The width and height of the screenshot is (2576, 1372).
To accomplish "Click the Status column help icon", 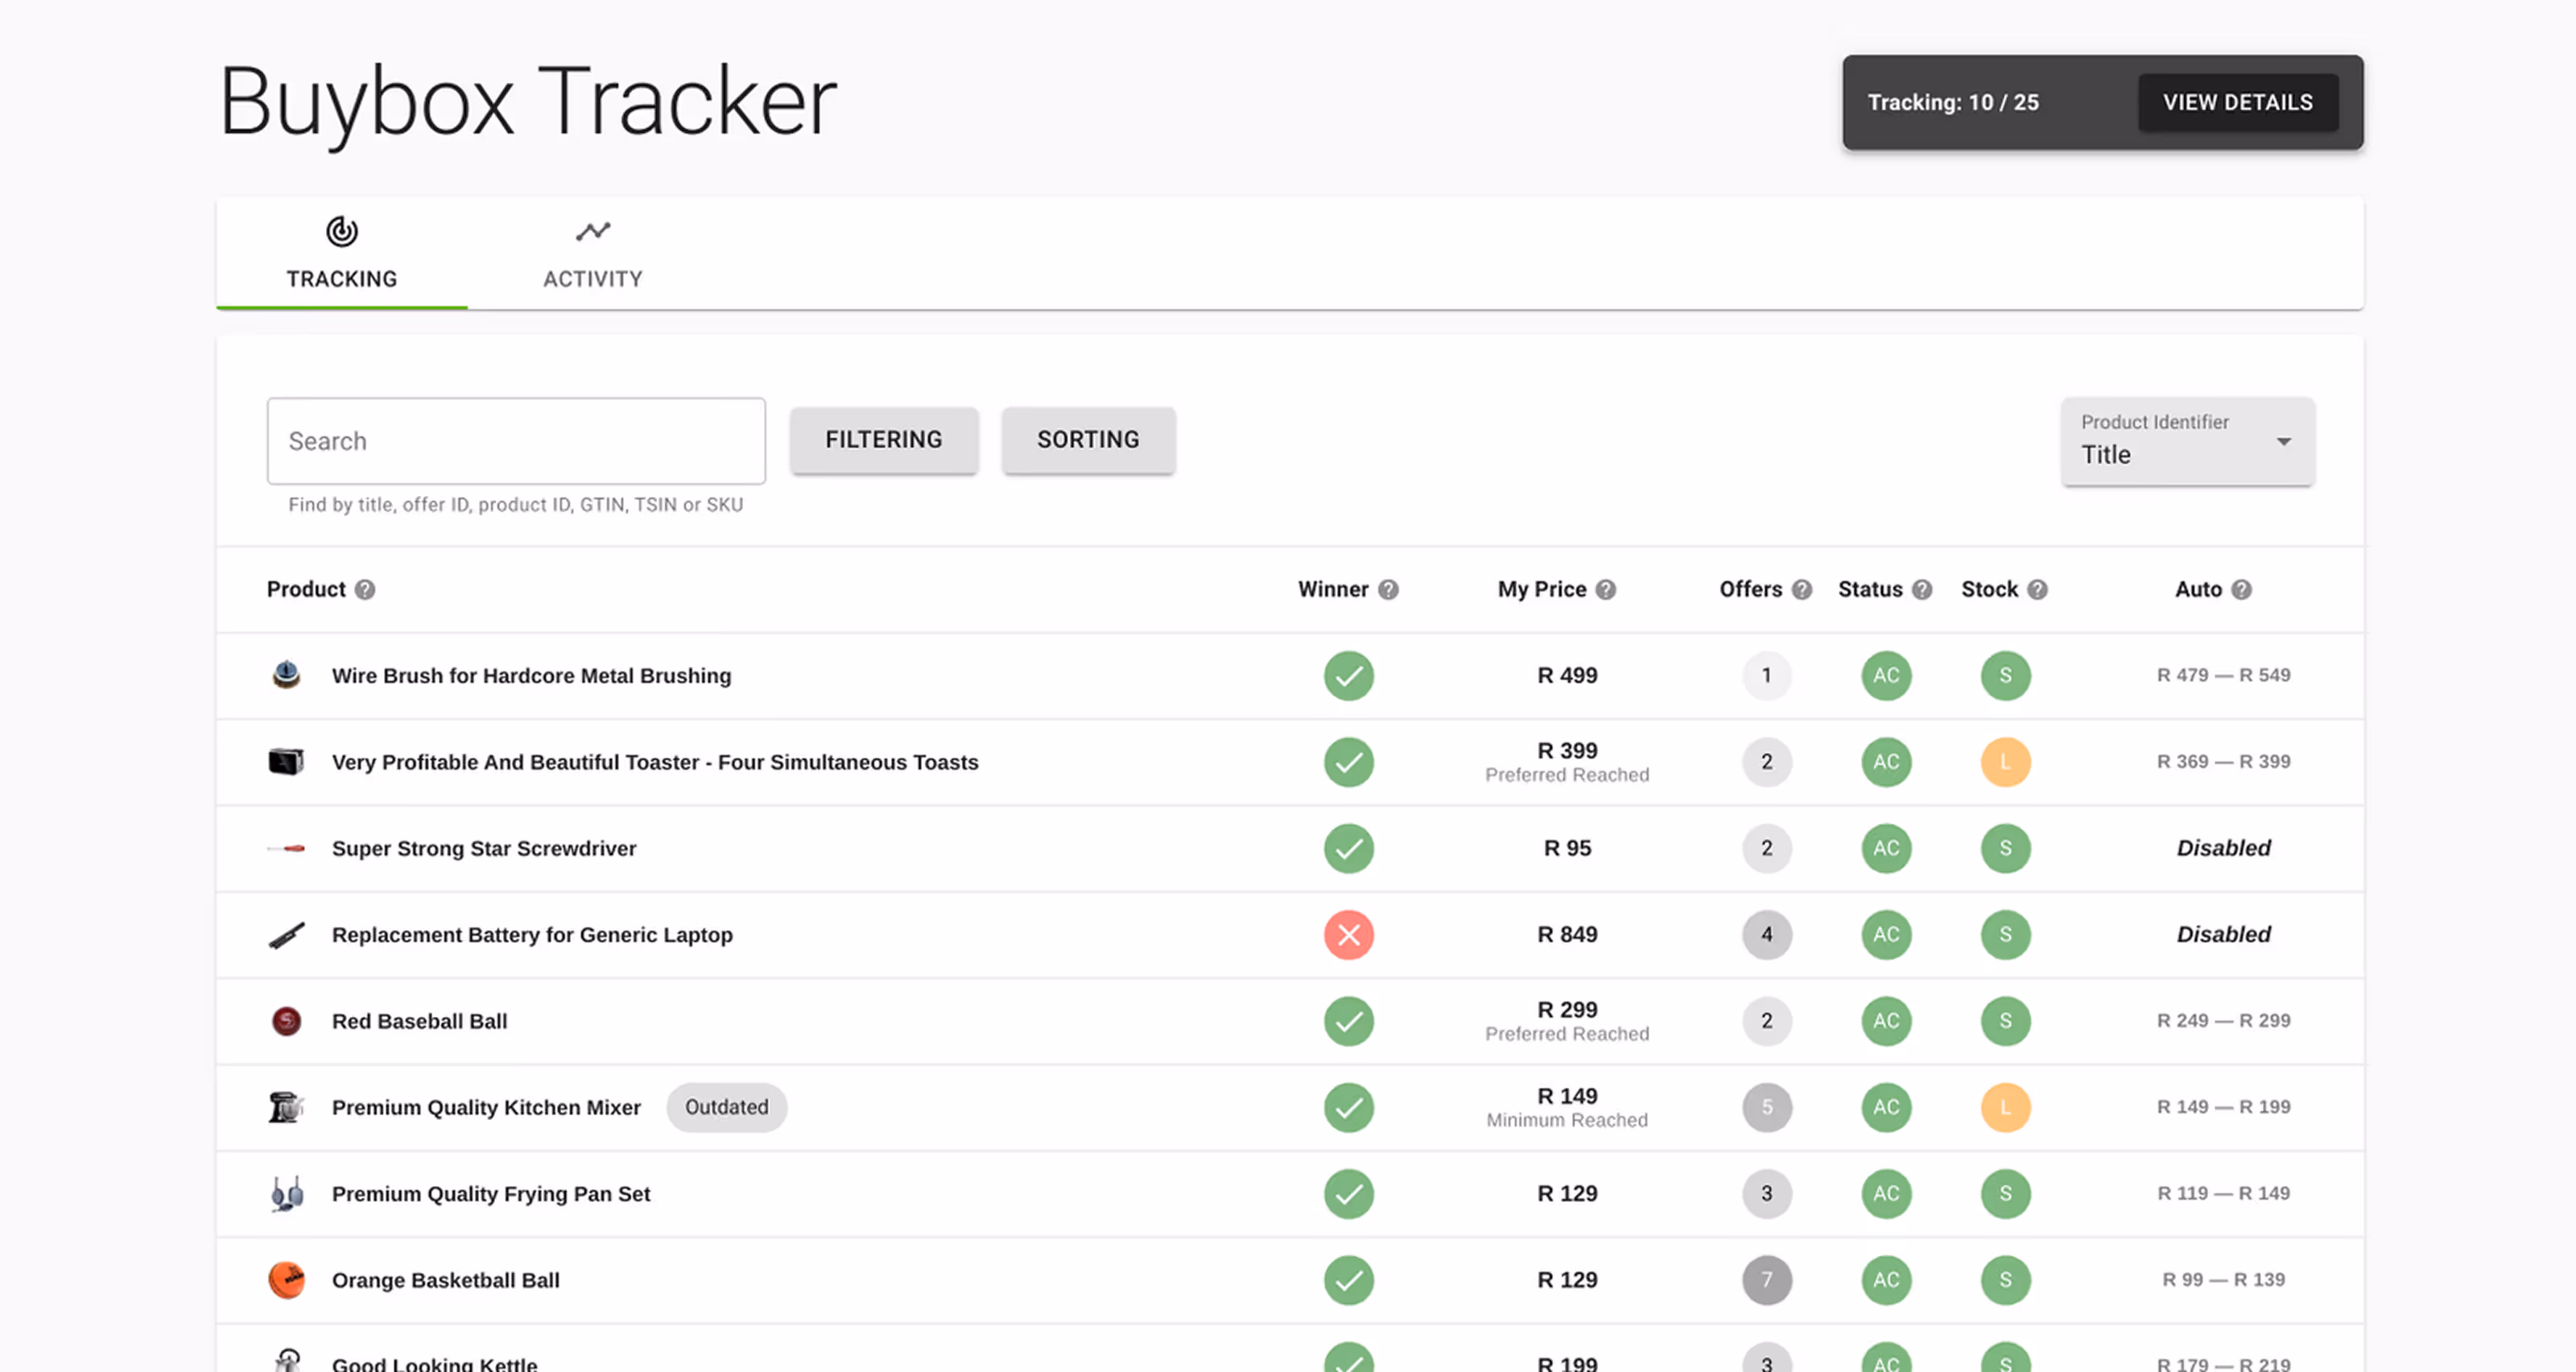I will pyautogui.click(x=1921, y=589).
